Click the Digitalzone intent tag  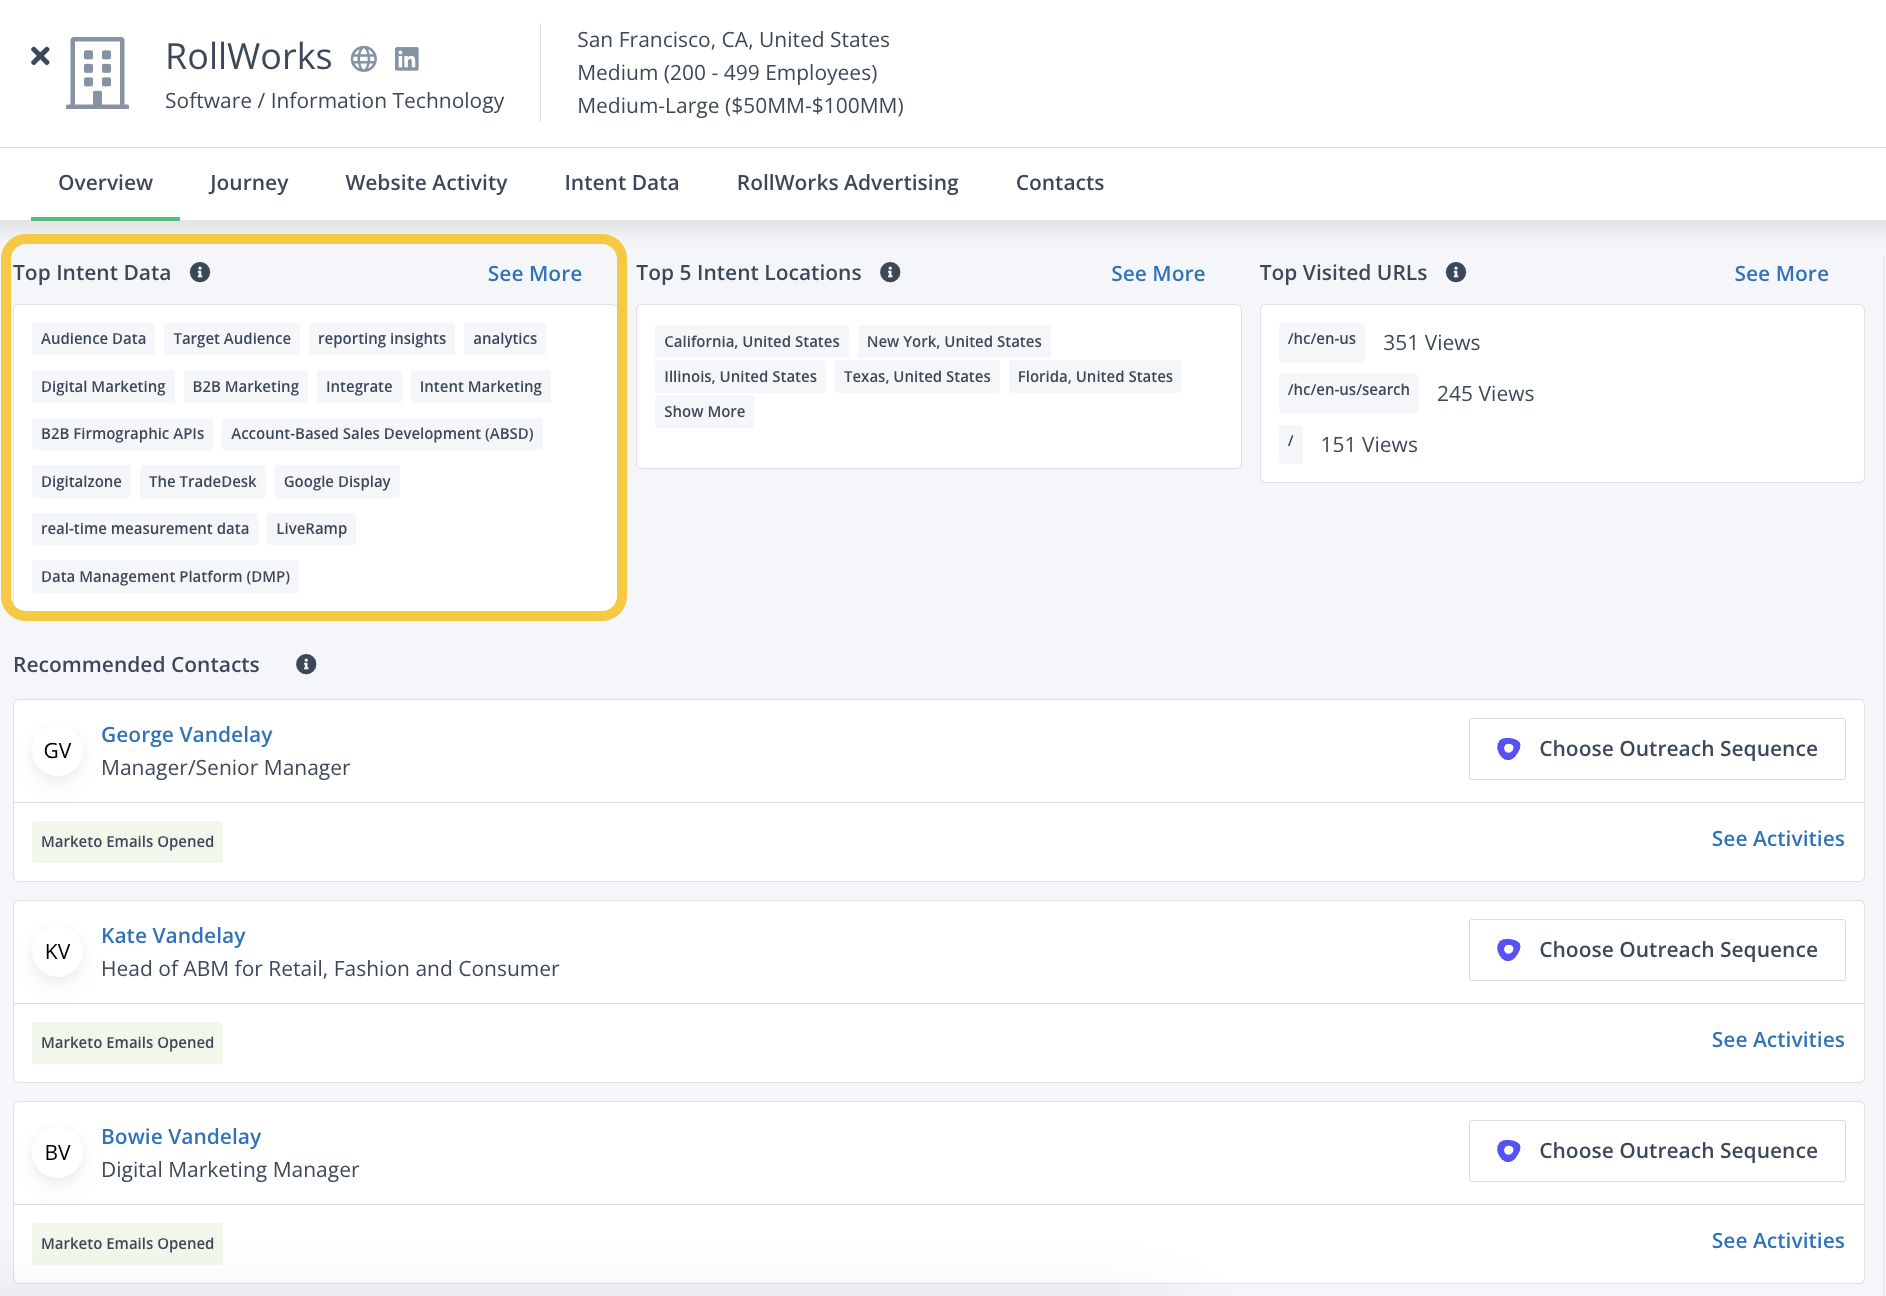(81, 482)
